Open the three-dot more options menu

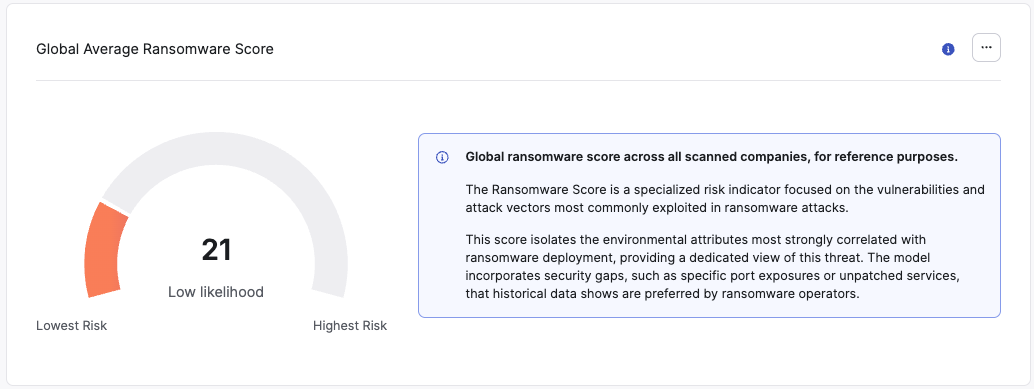[x=987, y=48]
